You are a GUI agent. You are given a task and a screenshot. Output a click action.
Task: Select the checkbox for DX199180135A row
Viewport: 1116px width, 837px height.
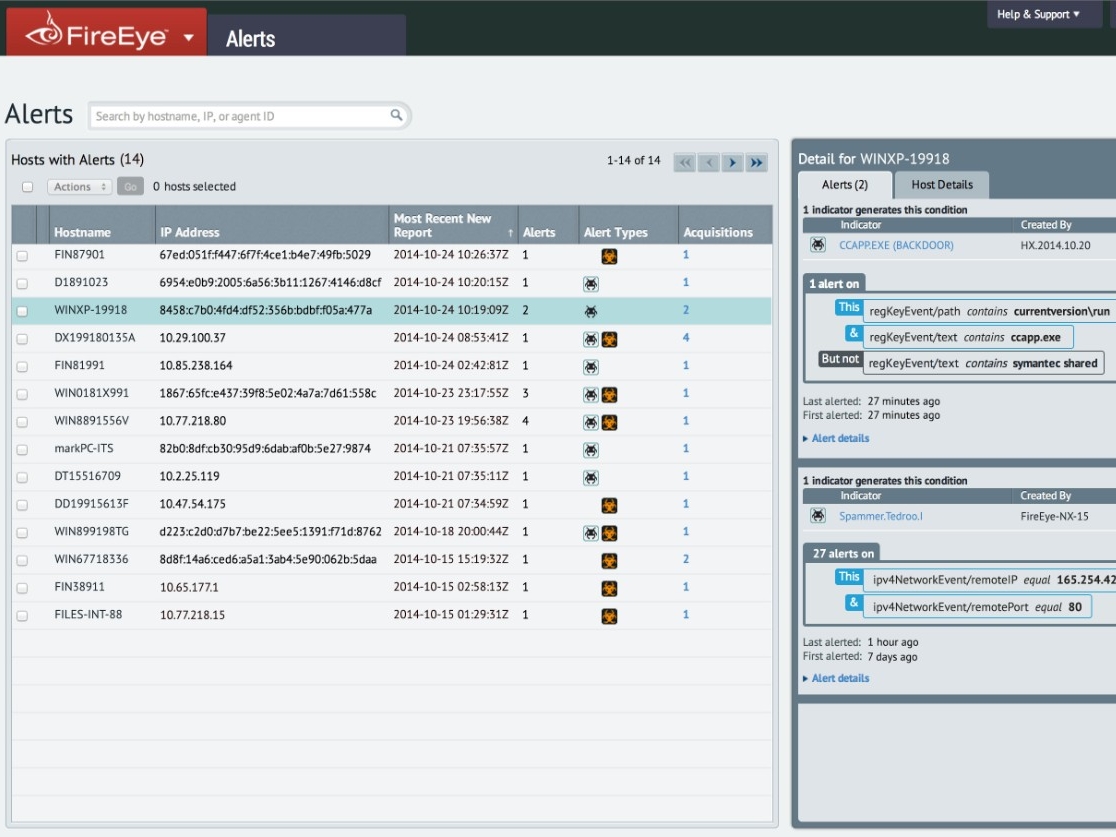pyautogui.click(x=23, y=339)
